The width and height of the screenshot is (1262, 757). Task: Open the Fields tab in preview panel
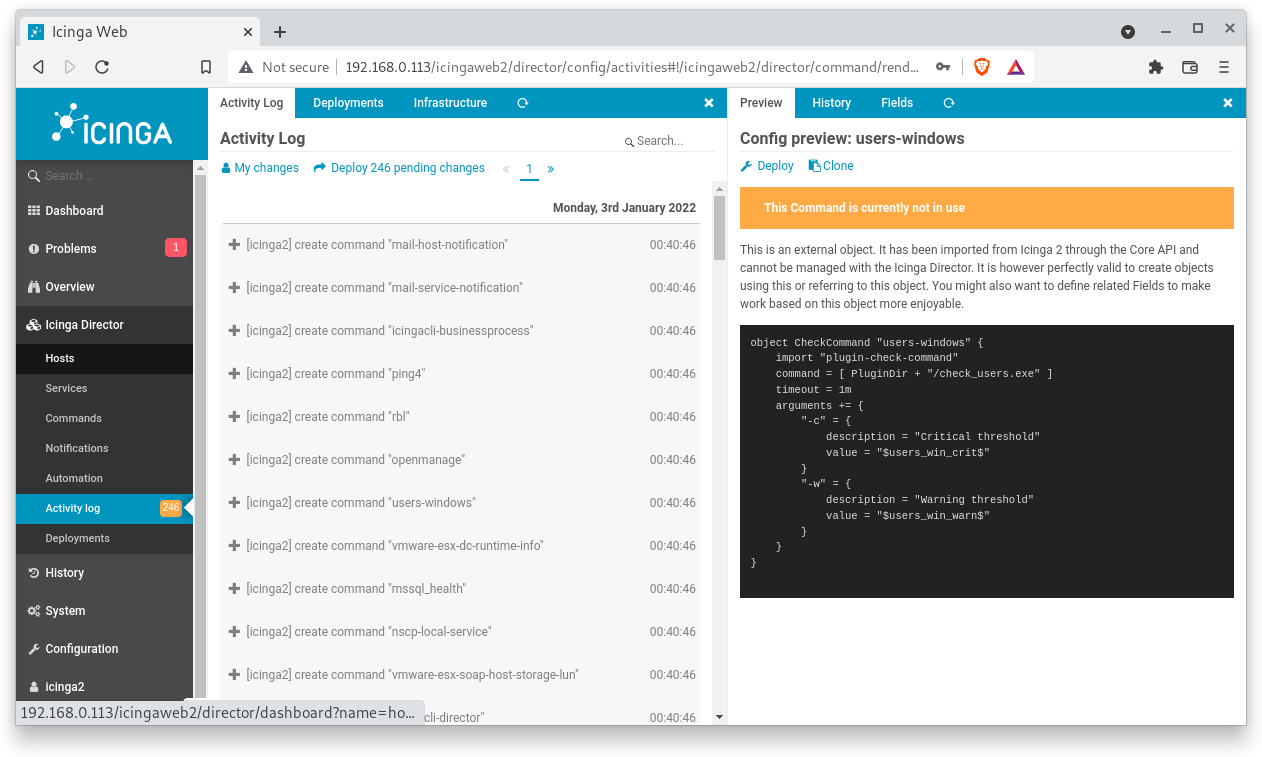click(x=897, y=102)
